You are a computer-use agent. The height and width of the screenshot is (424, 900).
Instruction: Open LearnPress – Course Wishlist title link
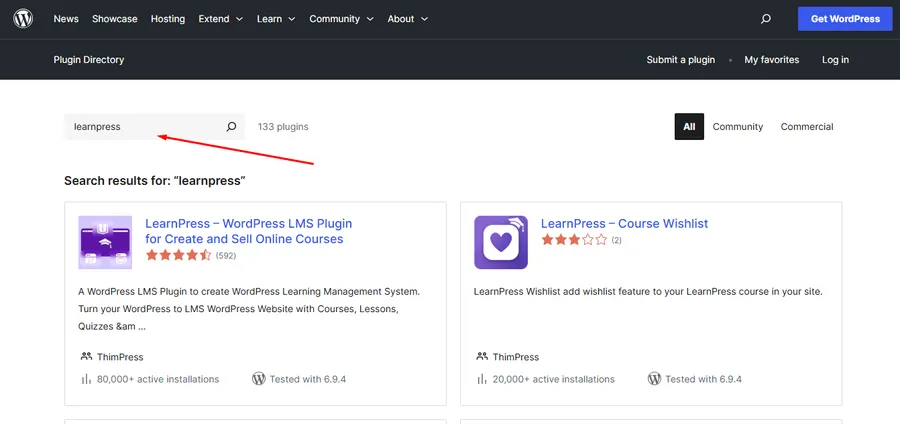[624, 224]
